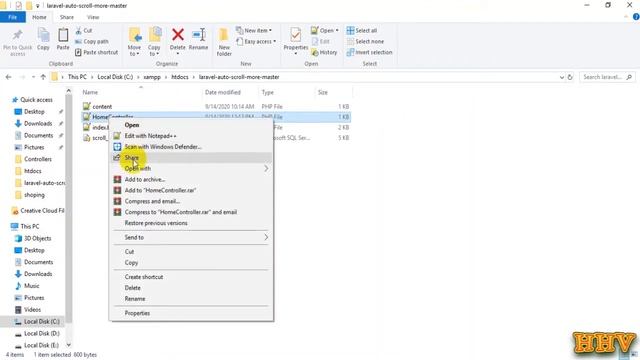Click Copy path in Clipboard group

tap(92, 42)
